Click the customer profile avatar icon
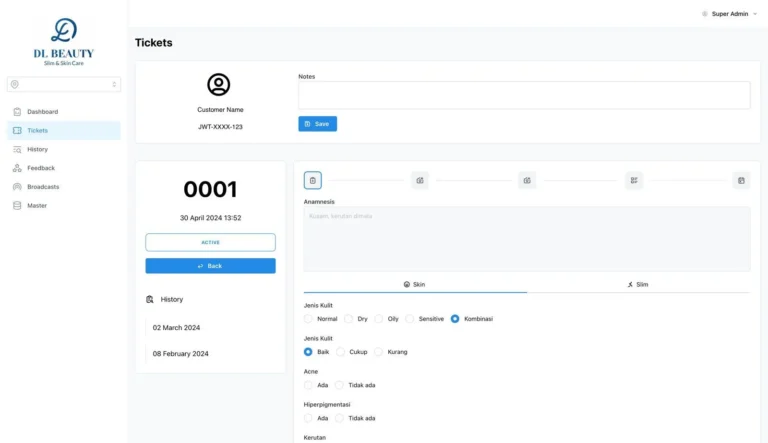Image resolution: width=768 pixels, height=443 pixels. [218, 85]
